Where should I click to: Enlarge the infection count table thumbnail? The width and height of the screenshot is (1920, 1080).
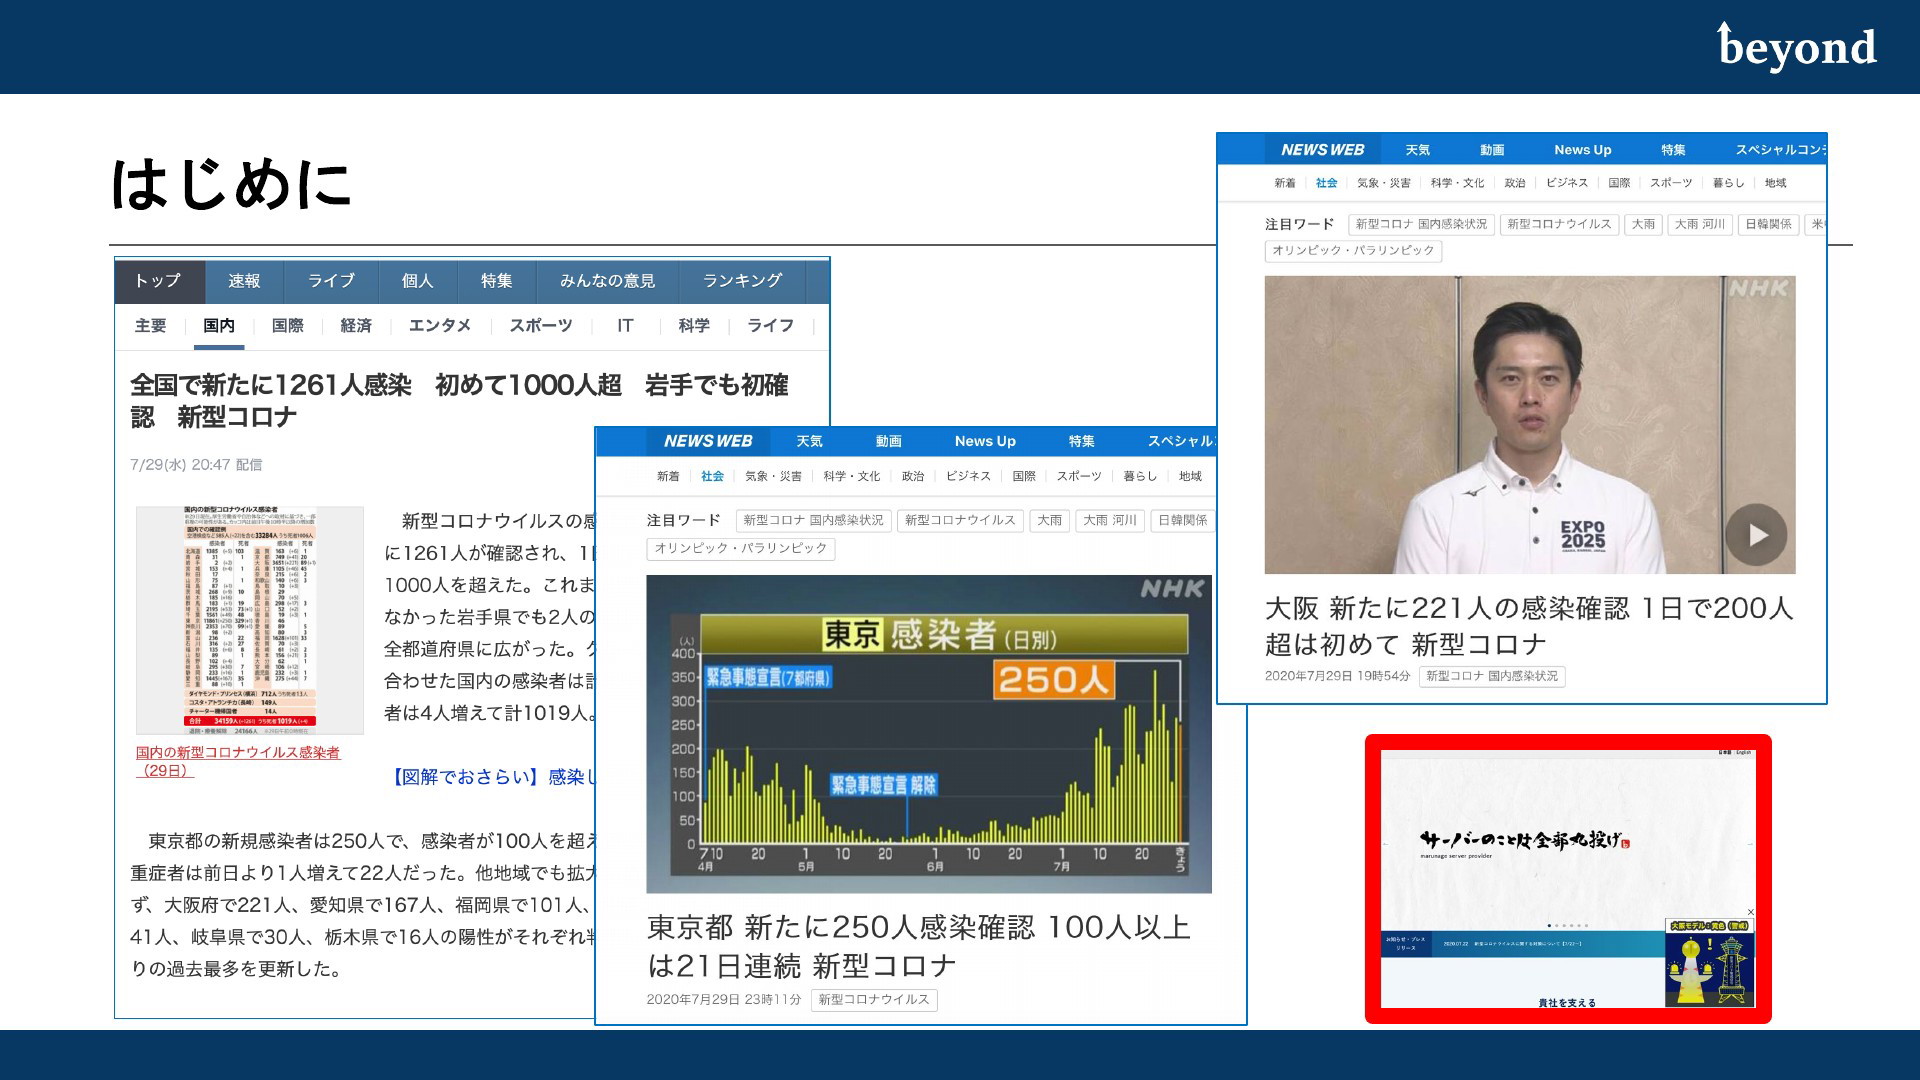(x=250, y=620)
